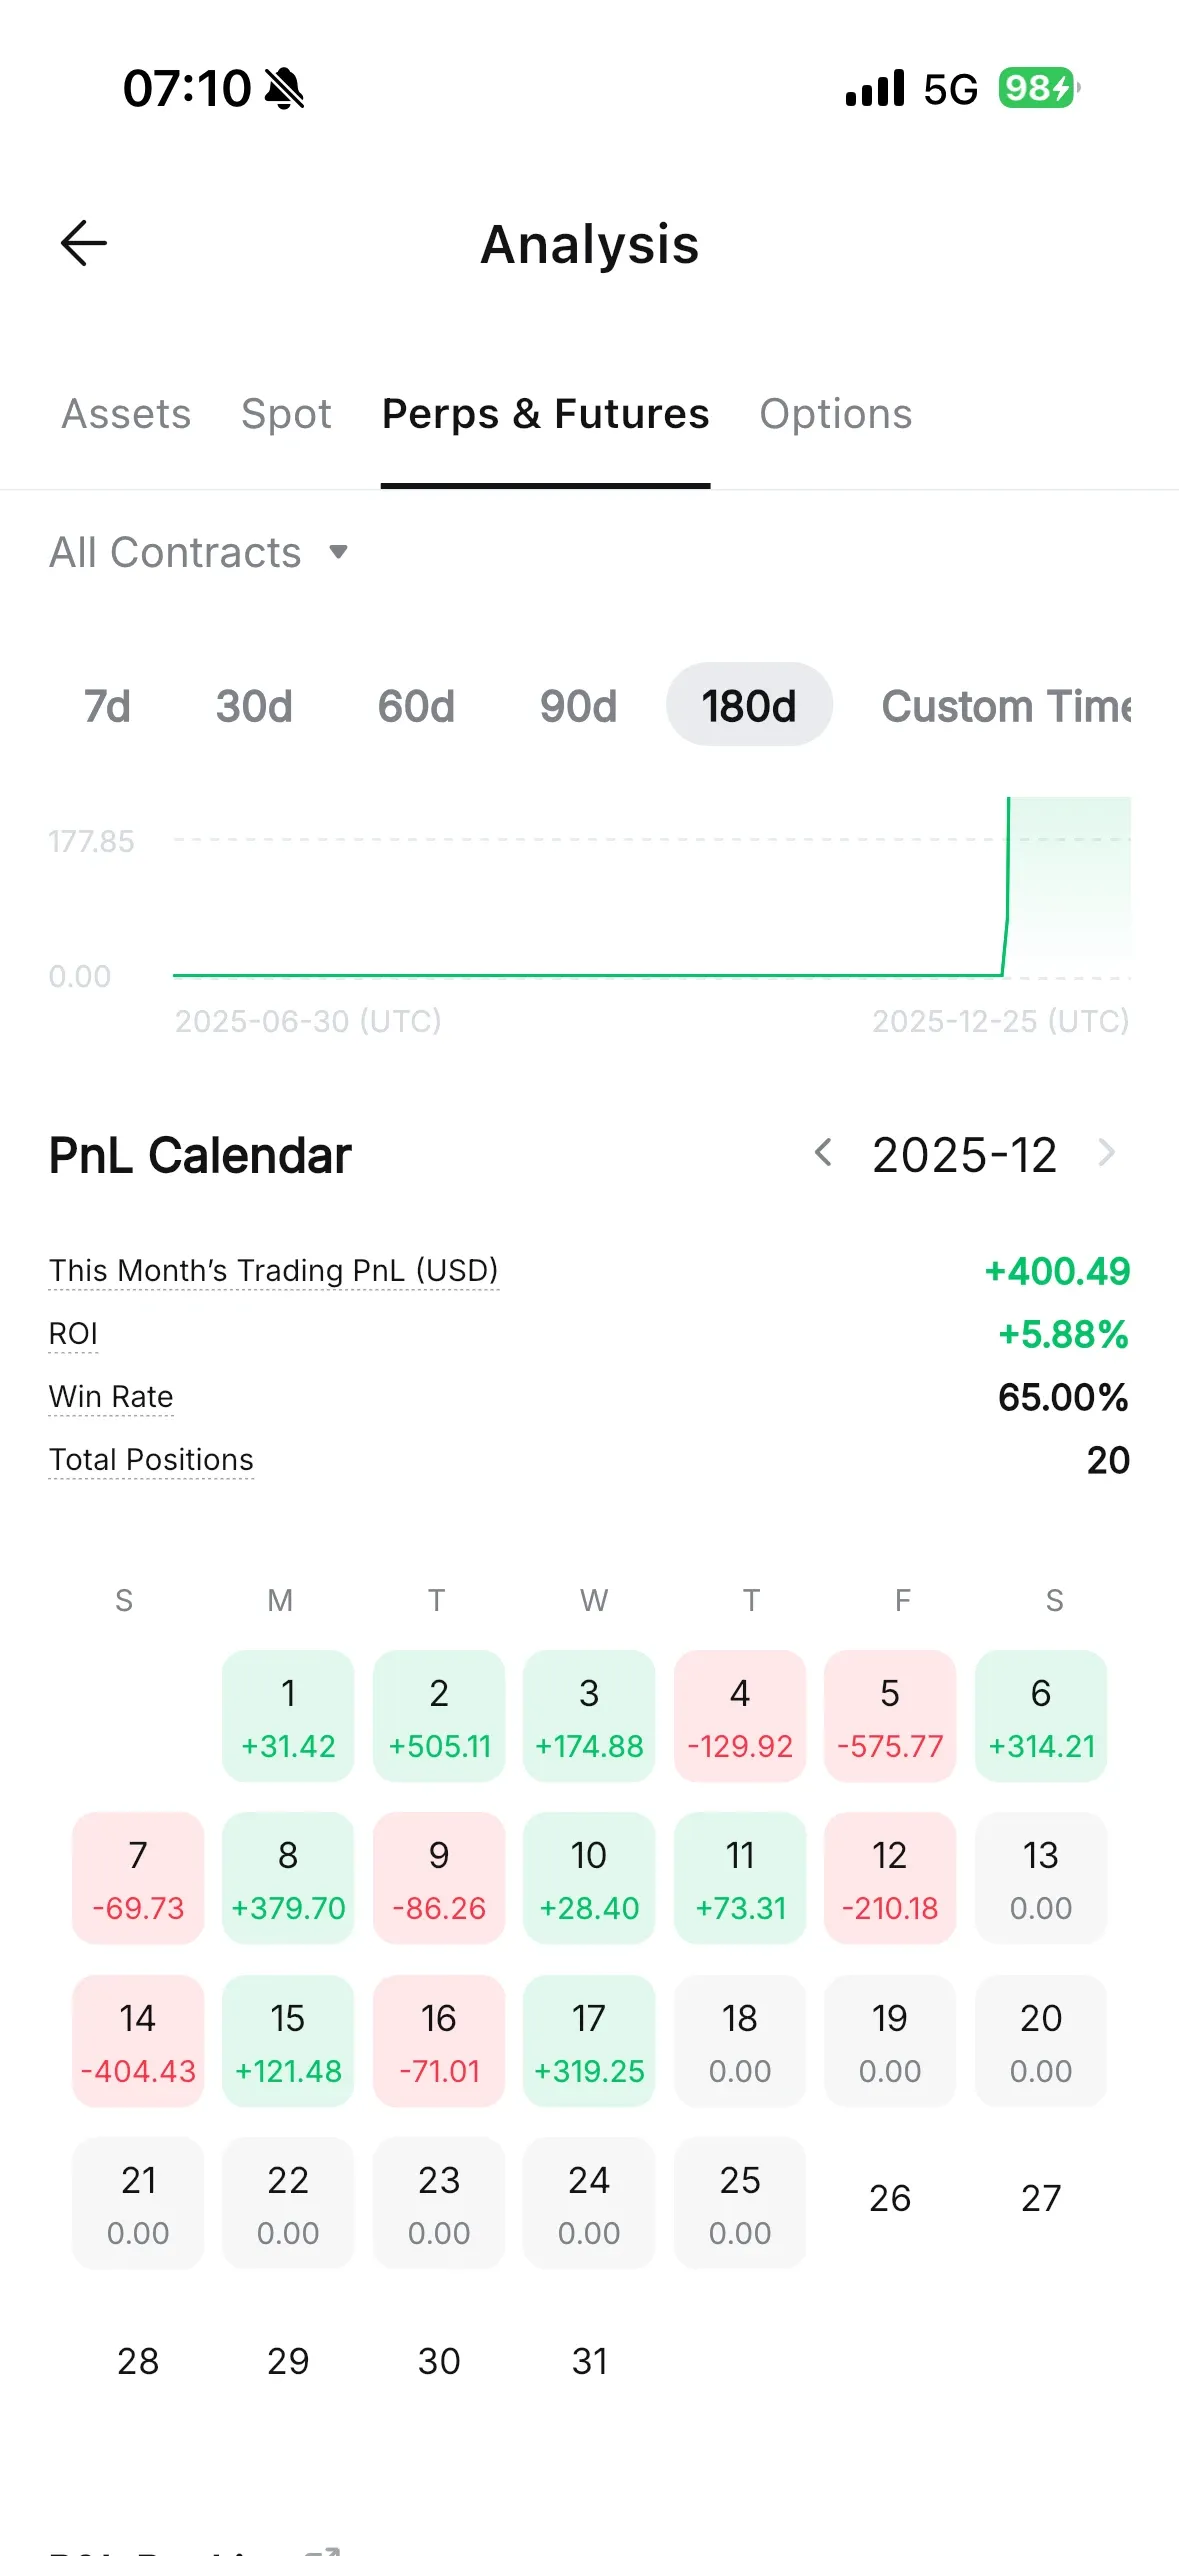Switch to the Assets tab
The width and height of the screenshot is (1179, 2556).
coord(126,414)
